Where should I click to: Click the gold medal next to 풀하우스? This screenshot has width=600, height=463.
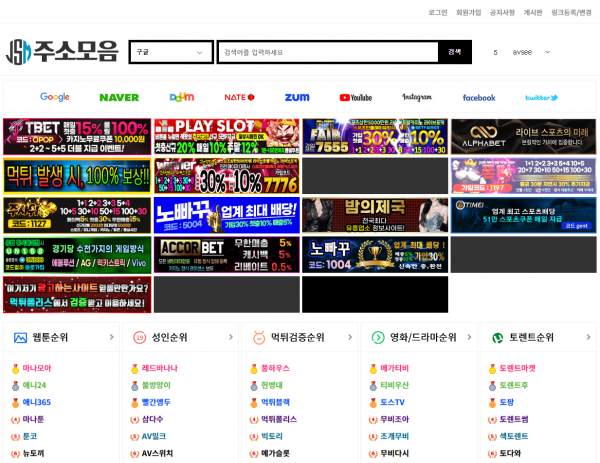pyautogui.click(x=254, y=368)
